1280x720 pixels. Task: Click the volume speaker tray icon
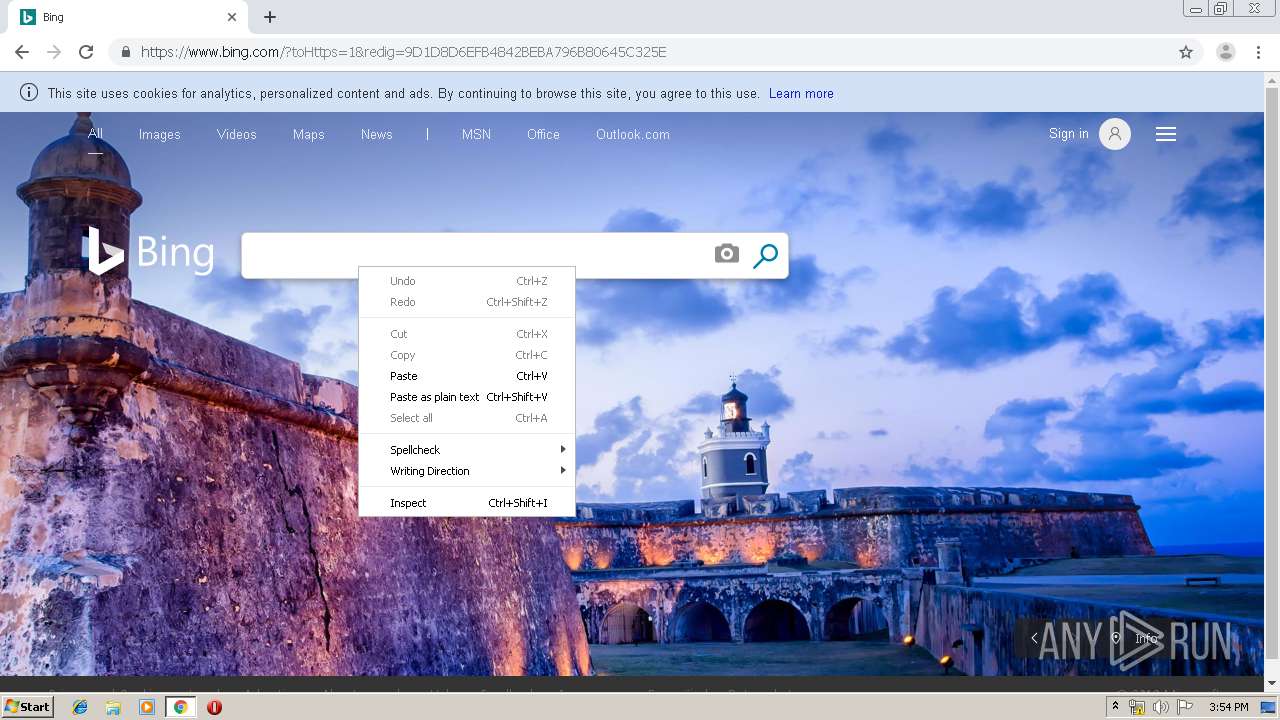click(1160, 707)
